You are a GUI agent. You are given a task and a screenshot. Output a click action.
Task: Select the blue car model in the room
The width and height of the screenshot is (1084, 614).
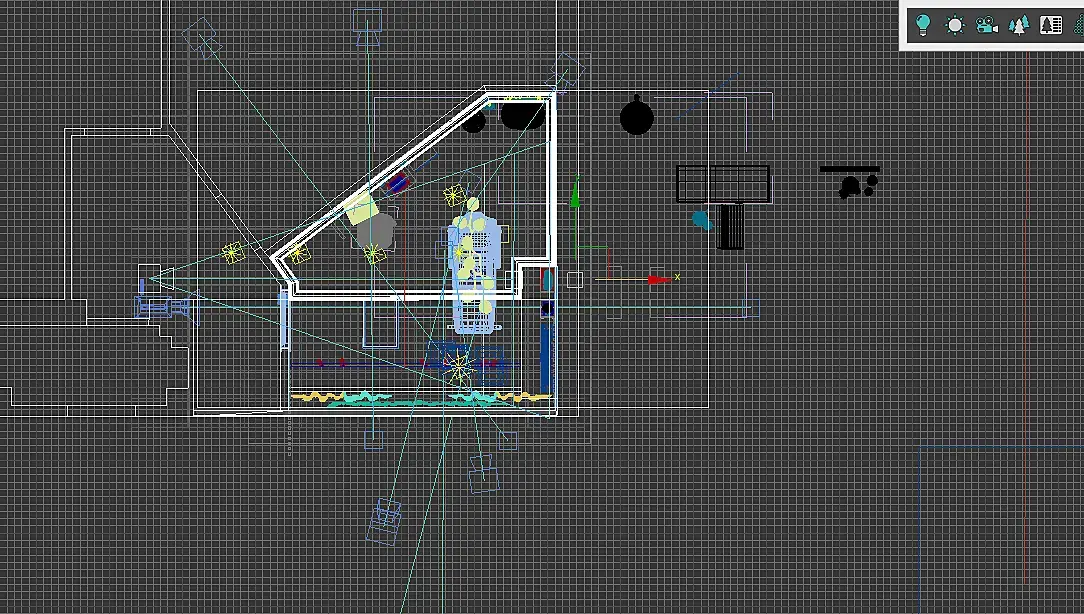click(x=475, y=273)
